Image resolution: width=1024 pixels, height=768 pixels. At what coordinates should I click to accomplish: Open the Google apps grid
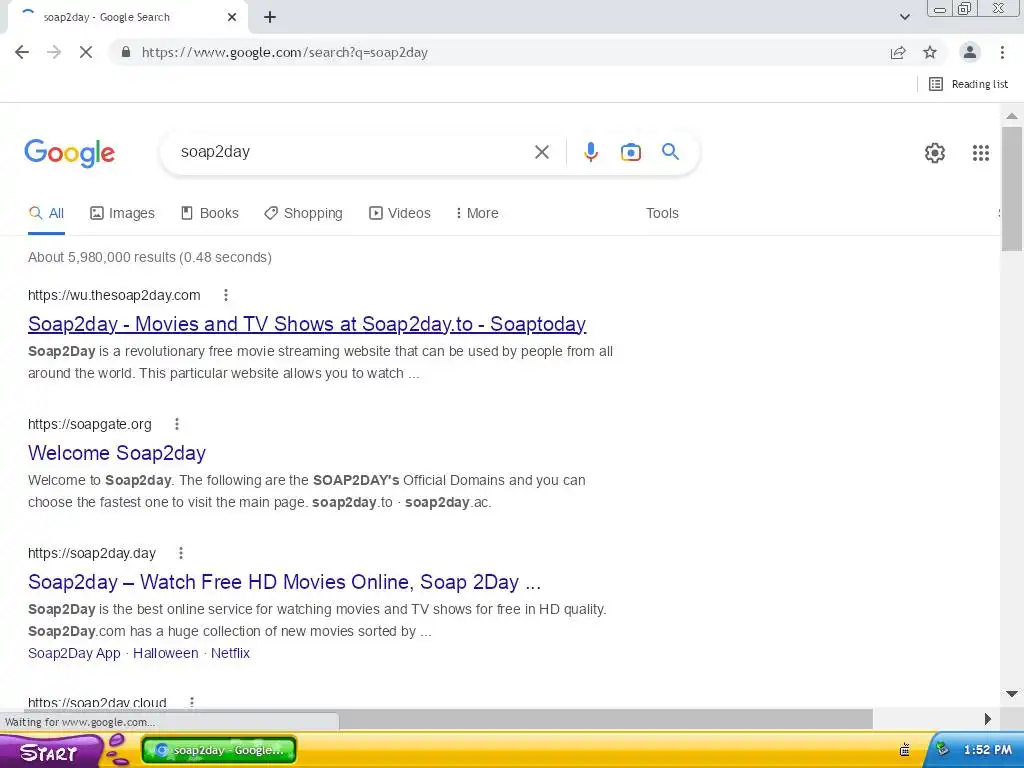(x=980, y=153)
